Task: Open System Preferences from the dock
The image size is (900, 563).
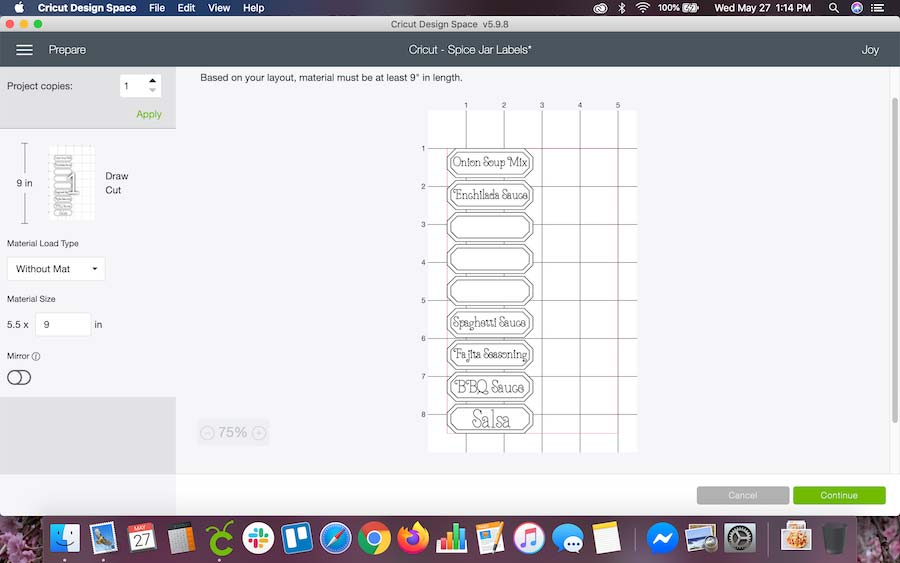Action: (740, 538)
